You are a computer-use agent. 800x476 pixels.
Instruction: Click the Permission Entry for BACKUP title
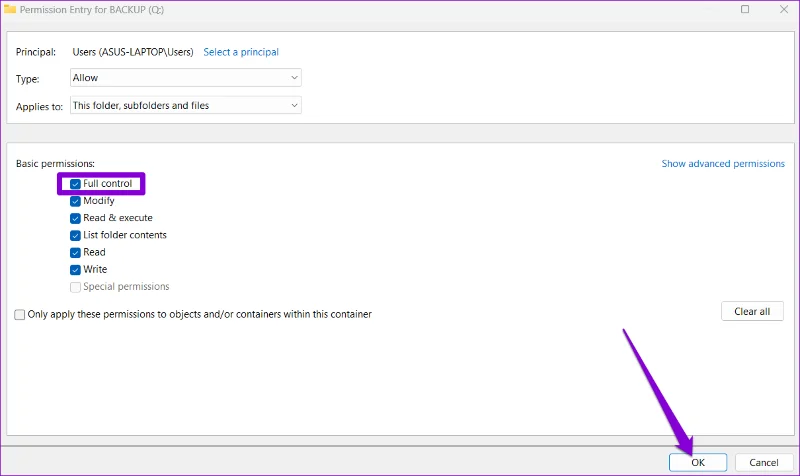(x=92, y=10)
